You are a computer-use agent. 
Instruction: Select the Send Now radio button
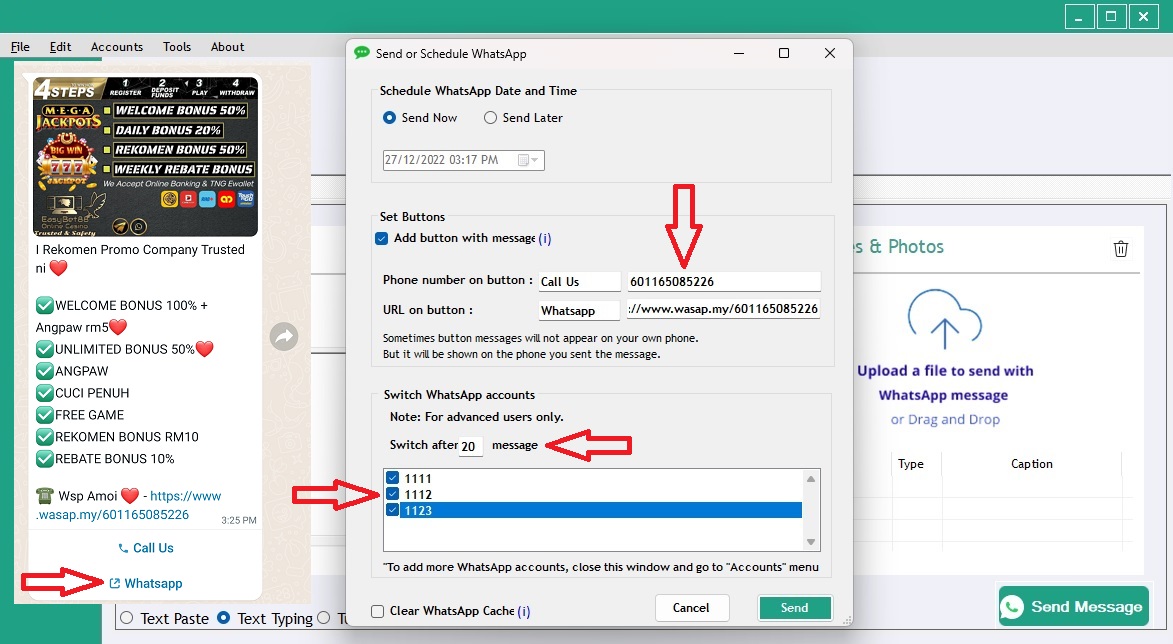[x=389, y=118]
